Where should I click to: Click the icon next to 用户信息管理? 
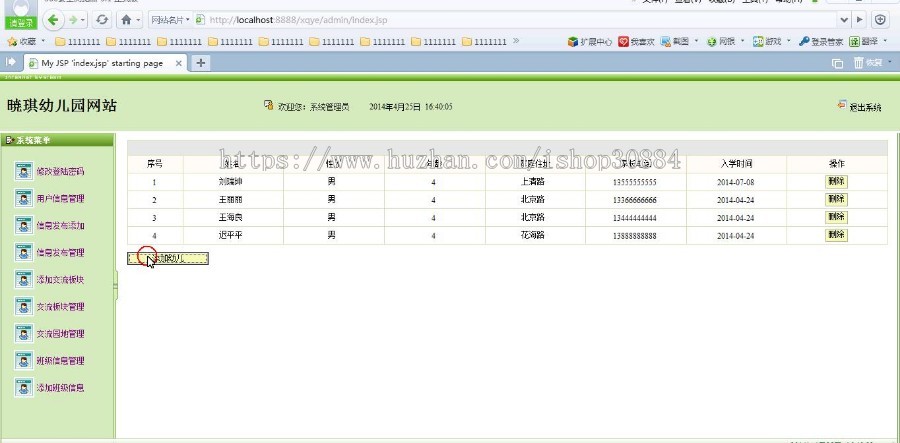[x=24, y=199]
